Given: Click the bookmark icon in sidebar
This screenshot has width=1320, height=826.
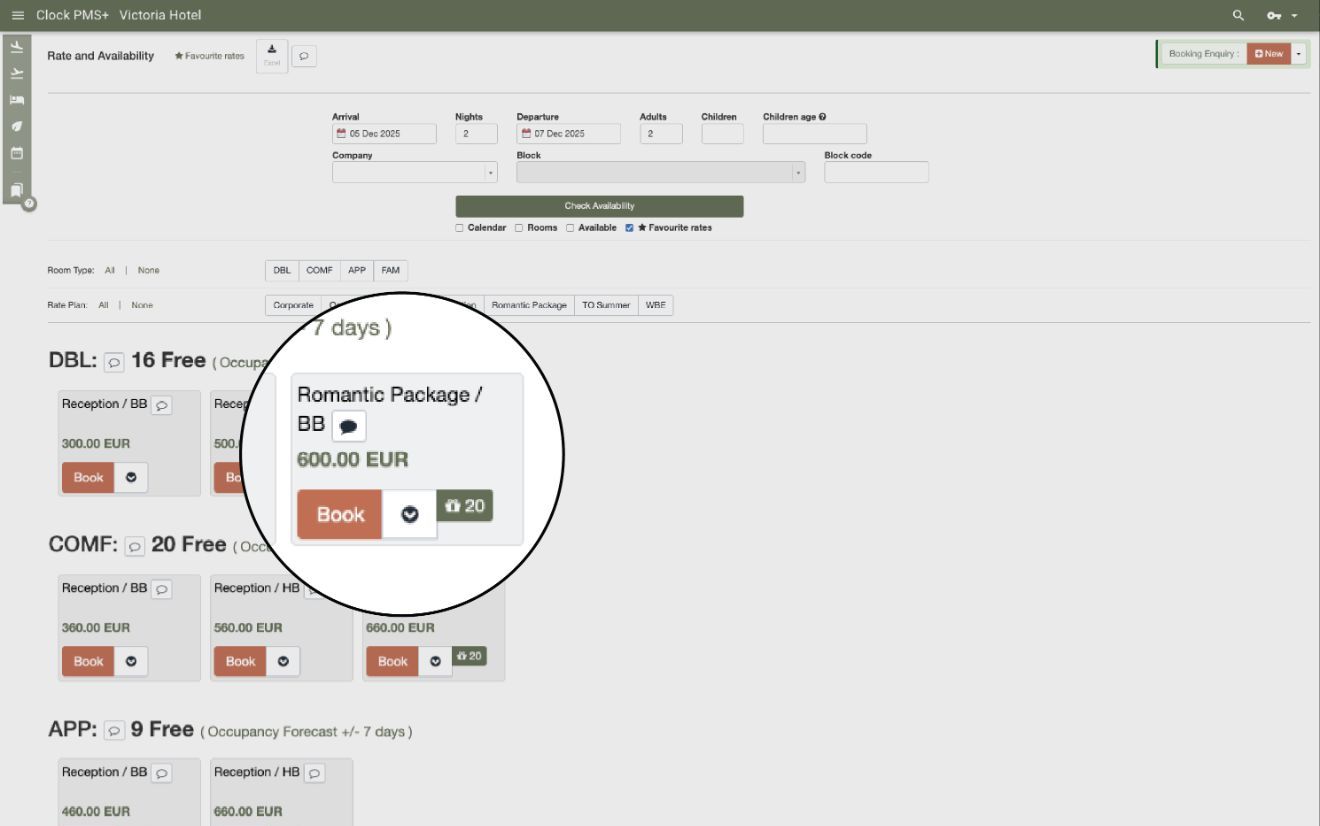Looking at the screenshot, I should (16, 190).
